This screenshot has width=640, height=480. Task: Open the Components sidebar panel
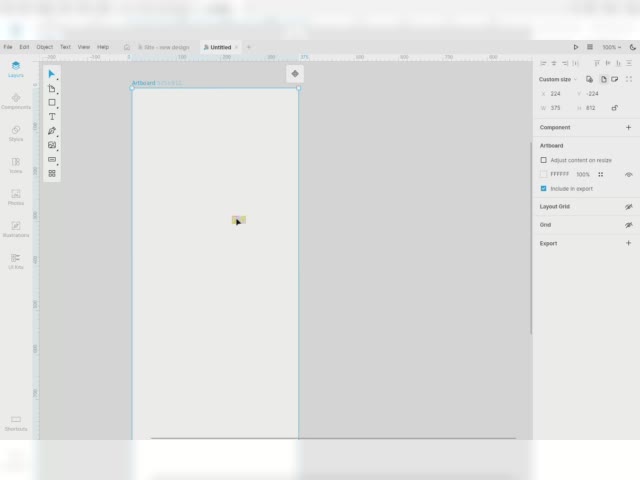coord(16,101)
